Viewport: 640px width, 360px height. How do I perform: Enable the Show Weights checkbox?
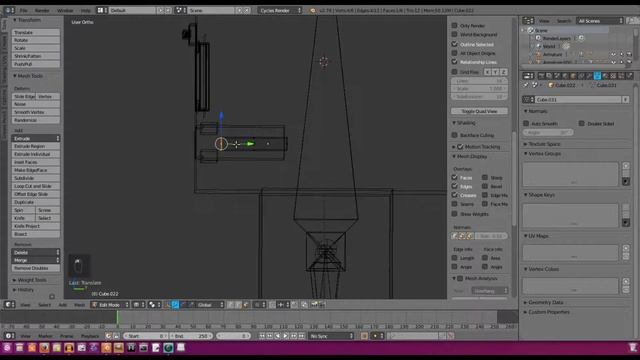[454, 214]
